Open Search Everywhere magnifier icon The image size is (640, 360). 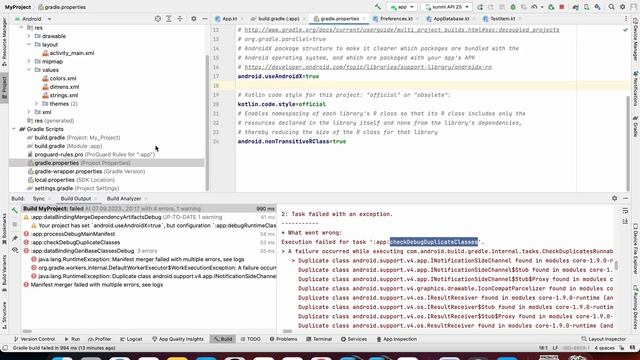[611, 7]
